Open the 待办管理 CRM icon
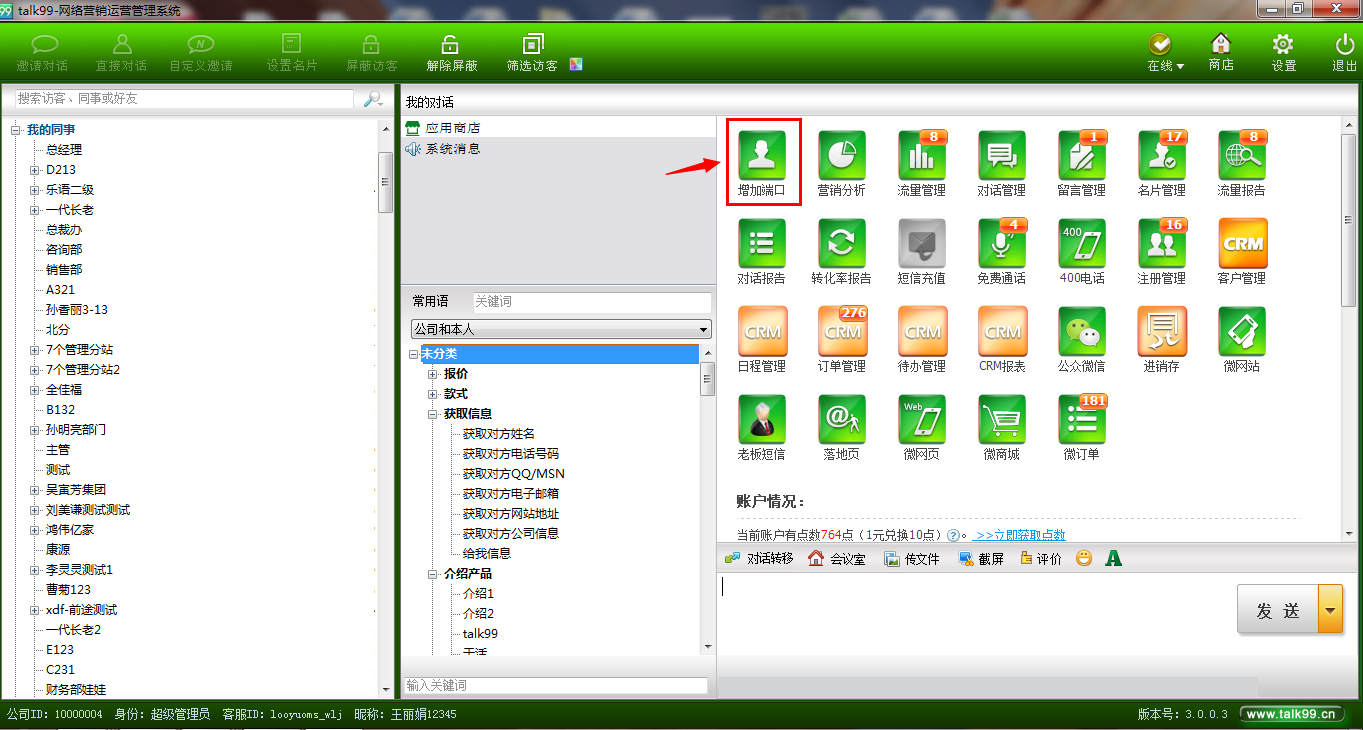This screenshot has width=1363, height=730. (922, 332)
